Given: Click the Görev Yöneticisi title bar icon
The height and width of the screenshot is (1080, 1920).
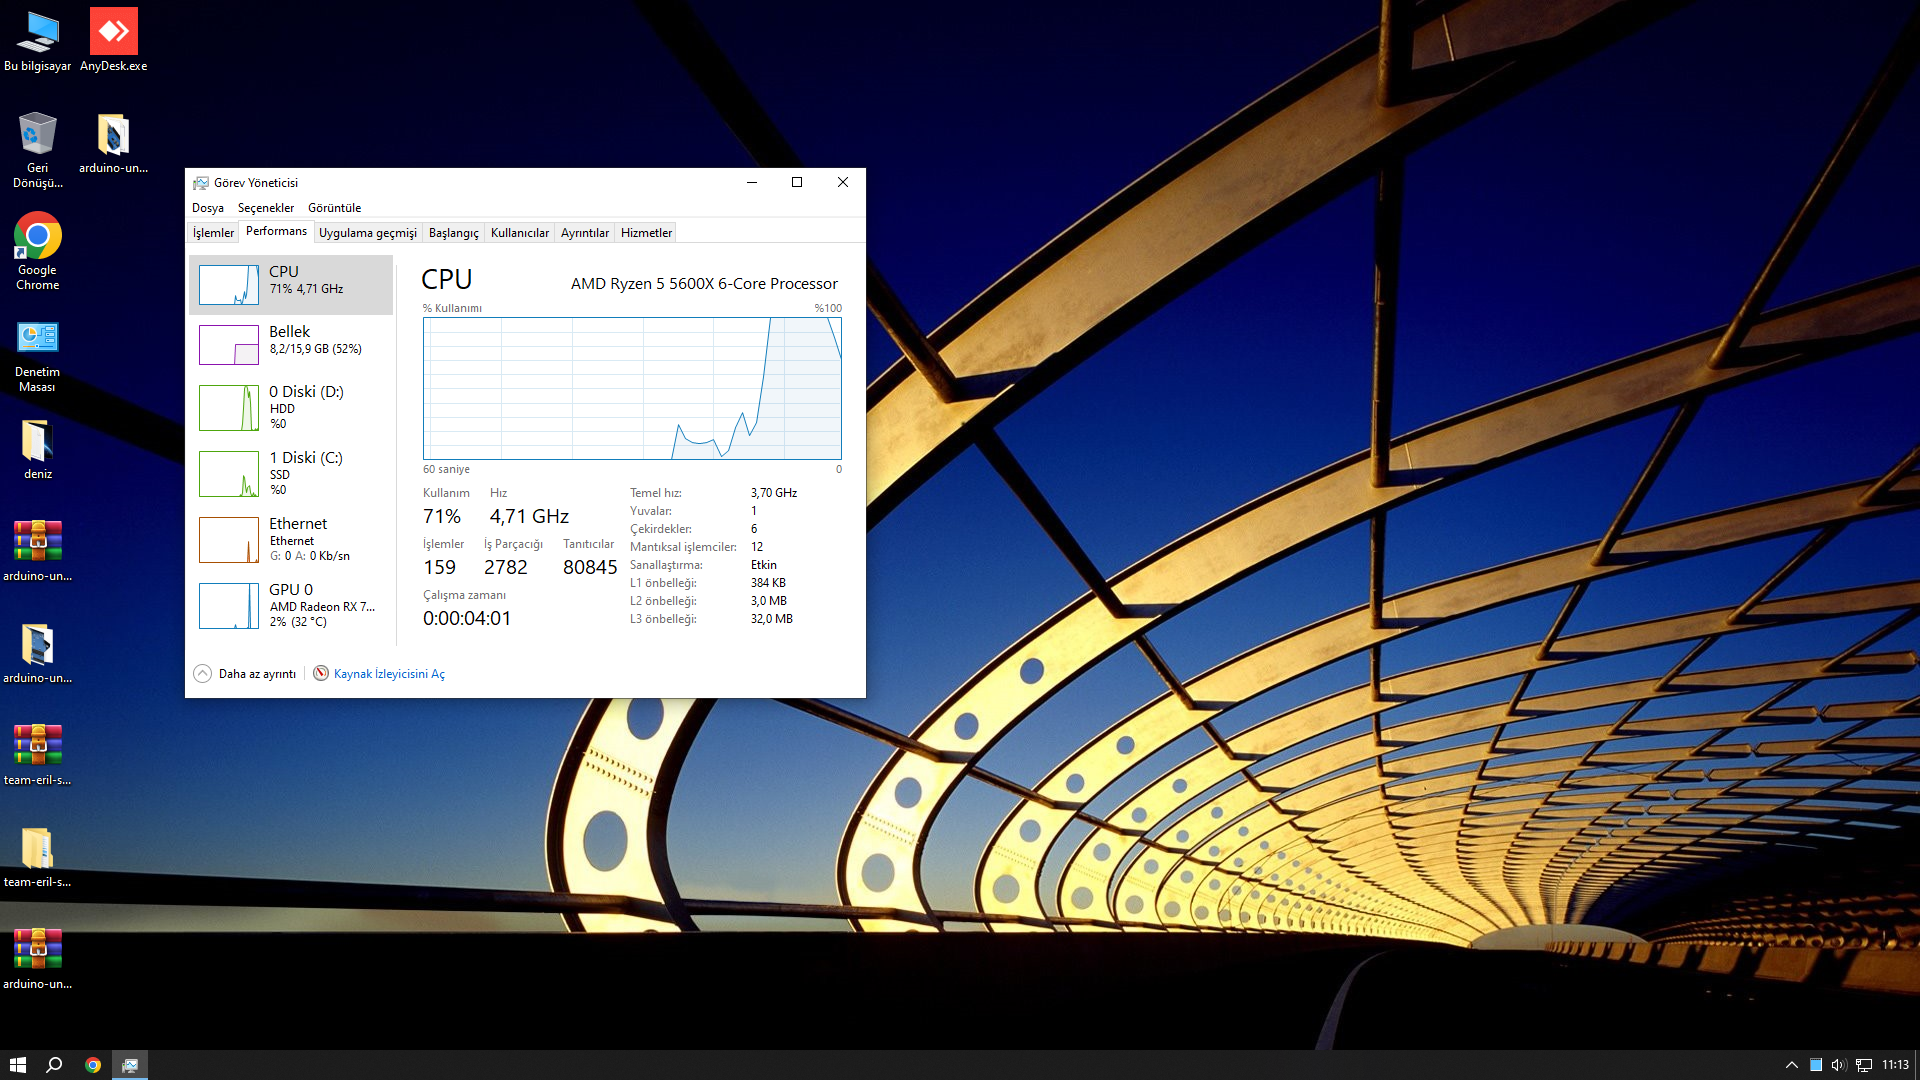Looking at the screenshot, I should pos(201,183).
